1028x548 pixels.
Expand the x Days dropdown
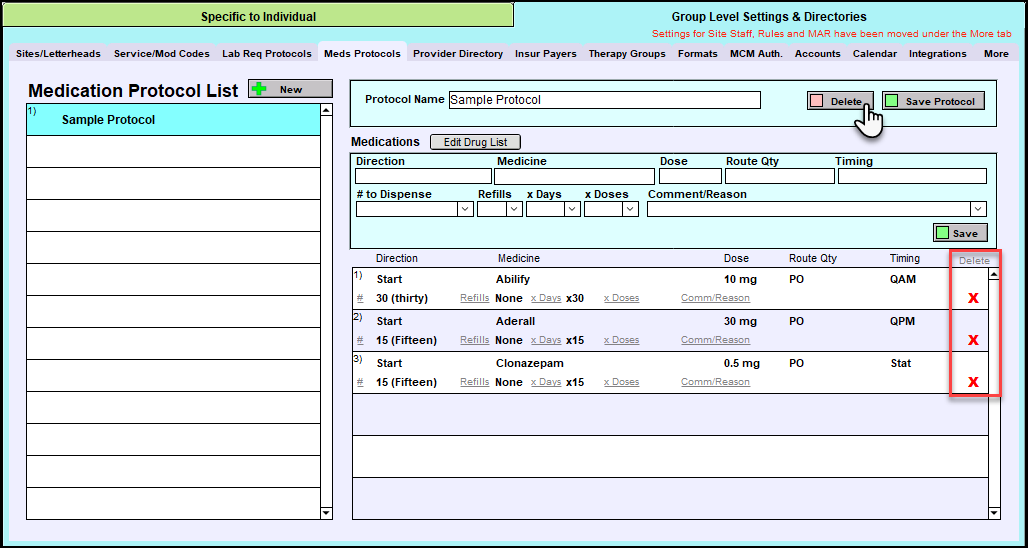tap(572, 209)
